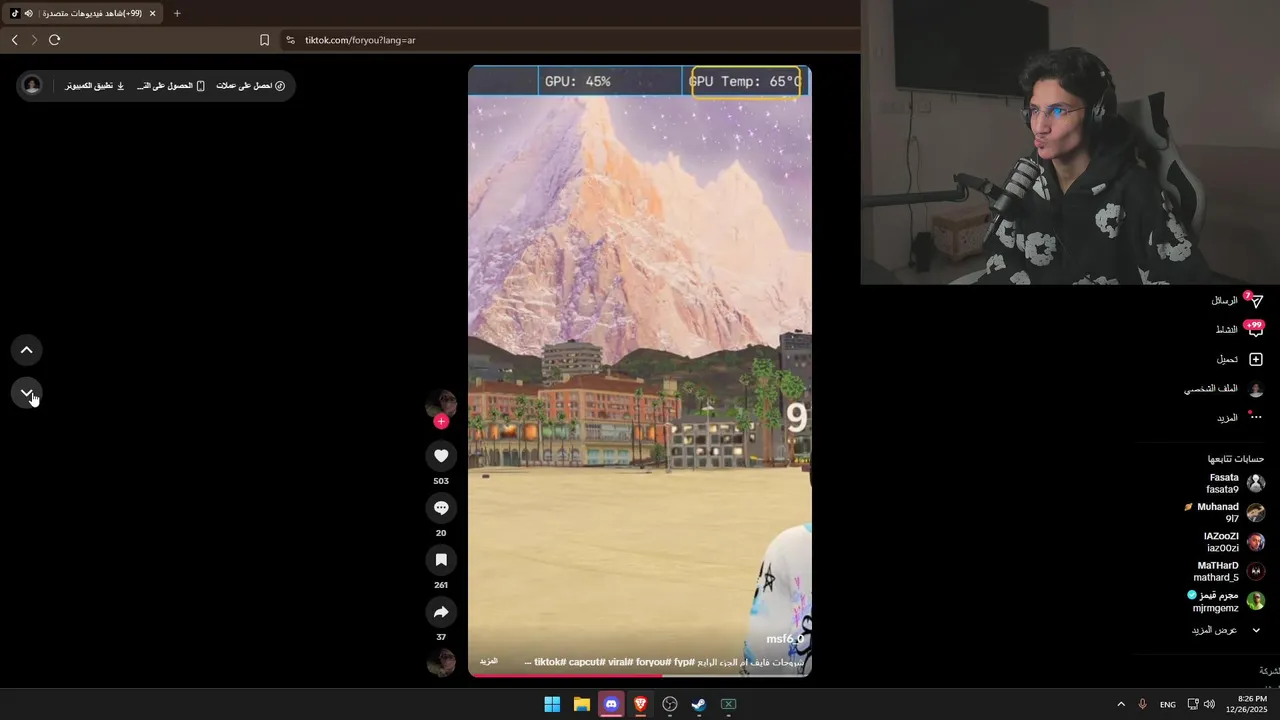Open site settings icon beside the URL

[290, 40]
